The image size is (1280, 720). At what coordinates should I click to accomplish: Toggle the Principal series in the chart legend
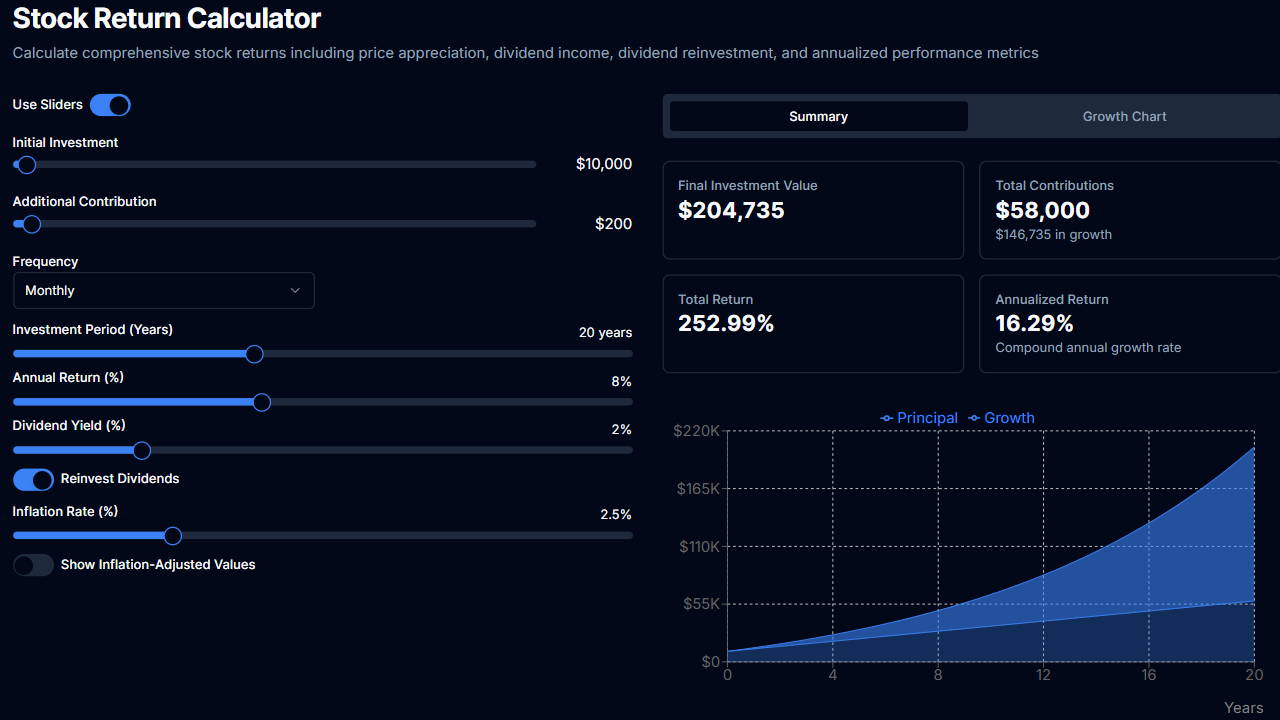tap(918, 418)
